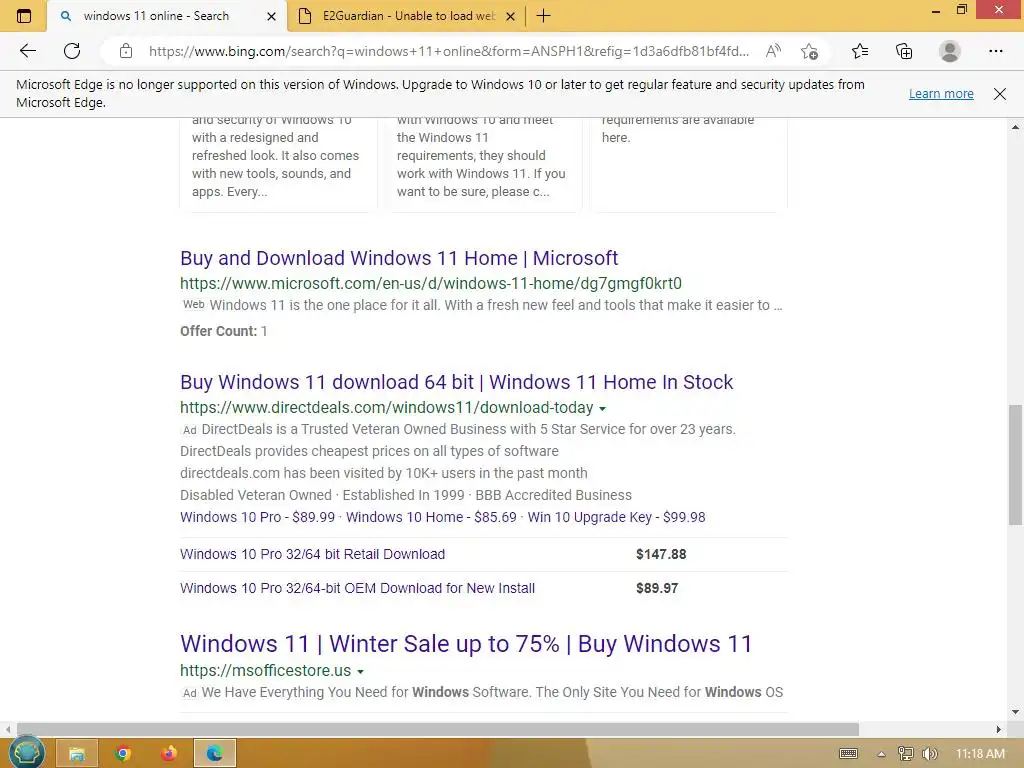Click the 11:18 AM taskbar clock
1024x768 pixels.
pos(980,754)
